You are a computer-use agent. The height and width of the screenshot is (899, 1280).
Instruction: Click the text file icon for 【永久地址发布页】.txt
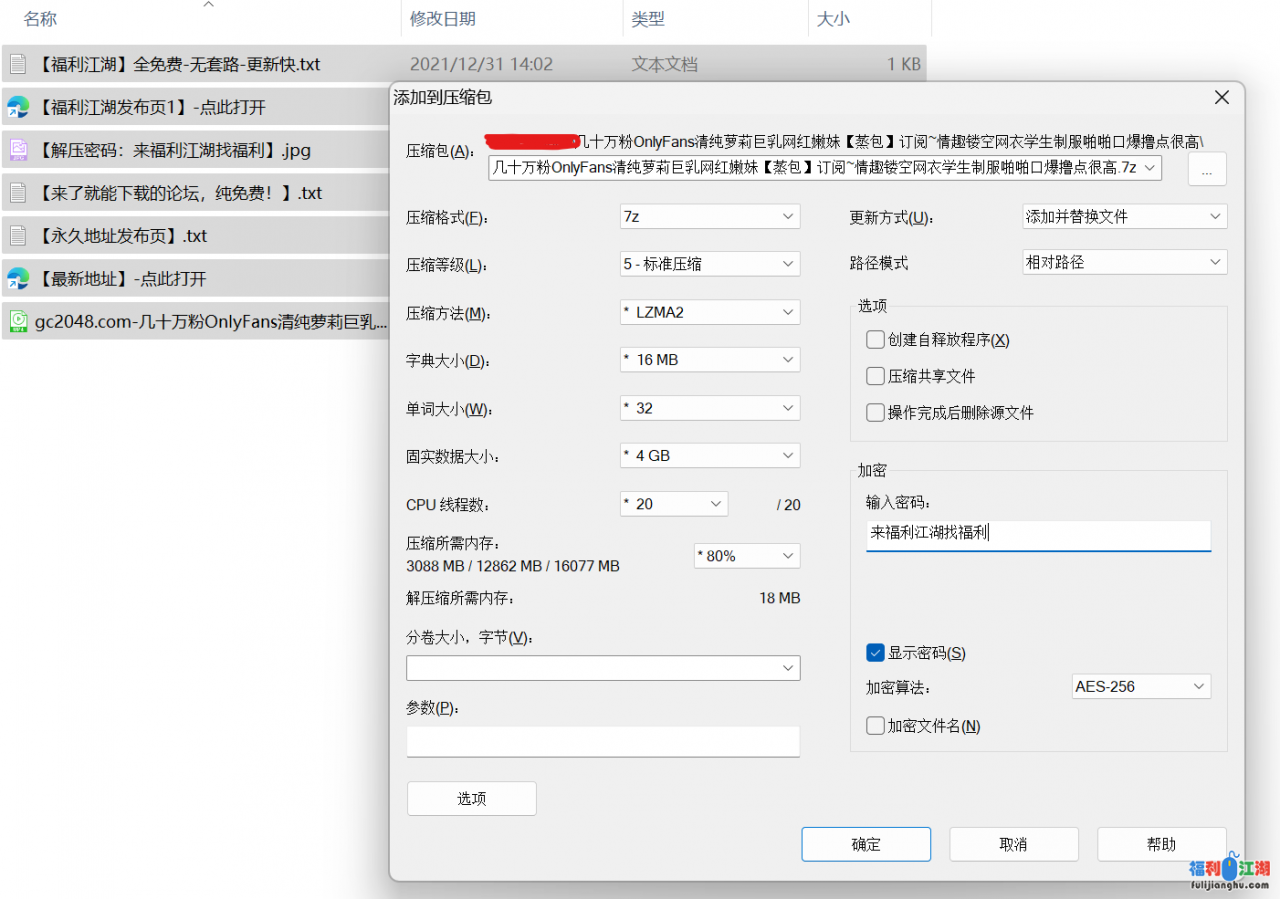pos(17,236)
